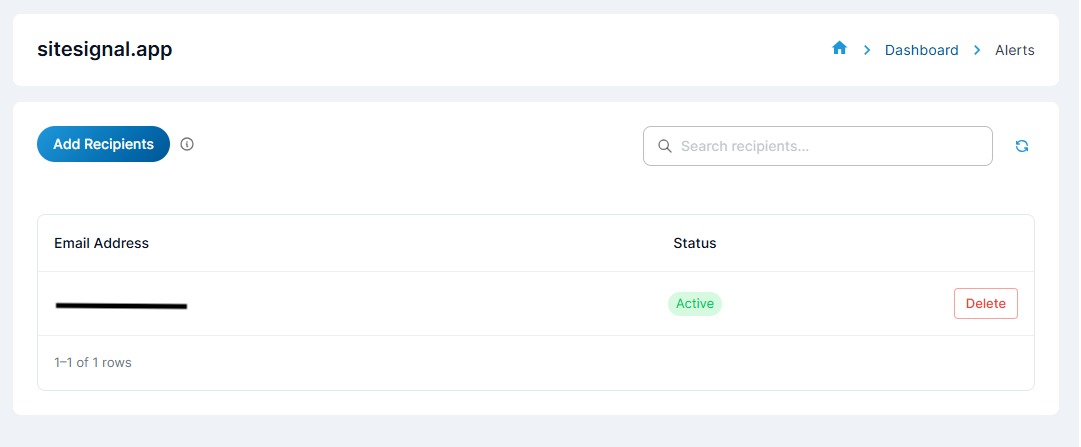The height and width of the screenshot is (447, 1081).
Task: Focus the Search recipients field
Action: pyautogui.click(x=830, y=146)
